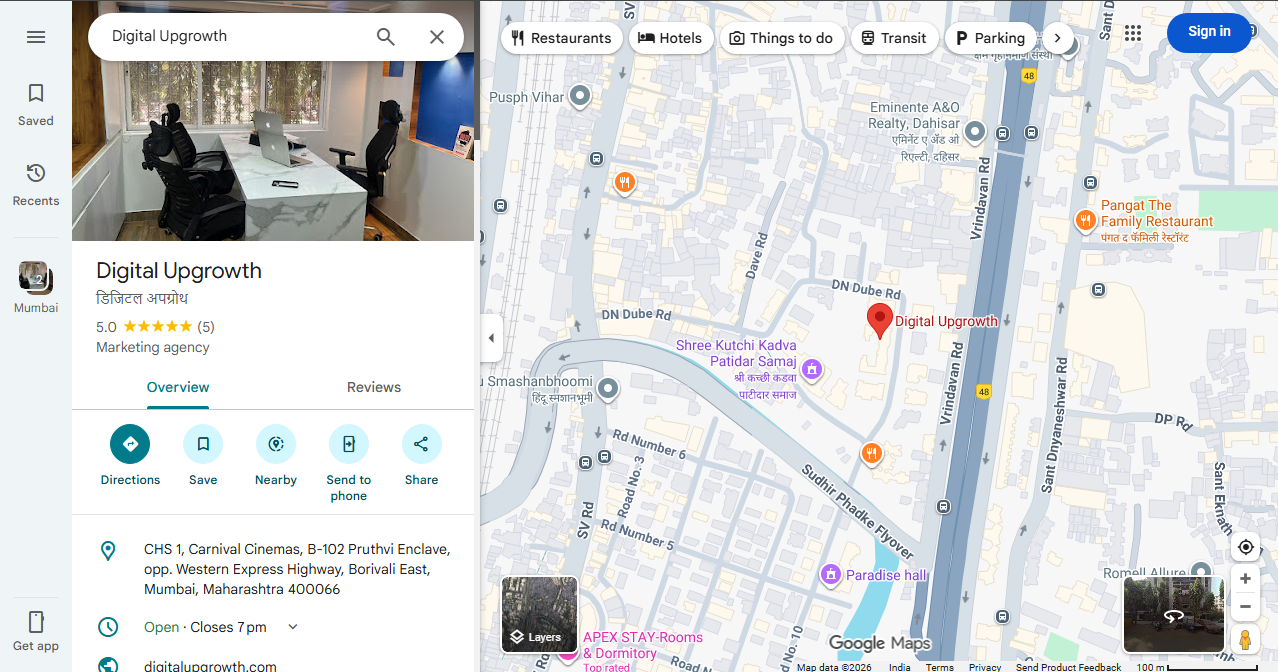
Task: Select the Directions icon
Action: coord(129,443)
